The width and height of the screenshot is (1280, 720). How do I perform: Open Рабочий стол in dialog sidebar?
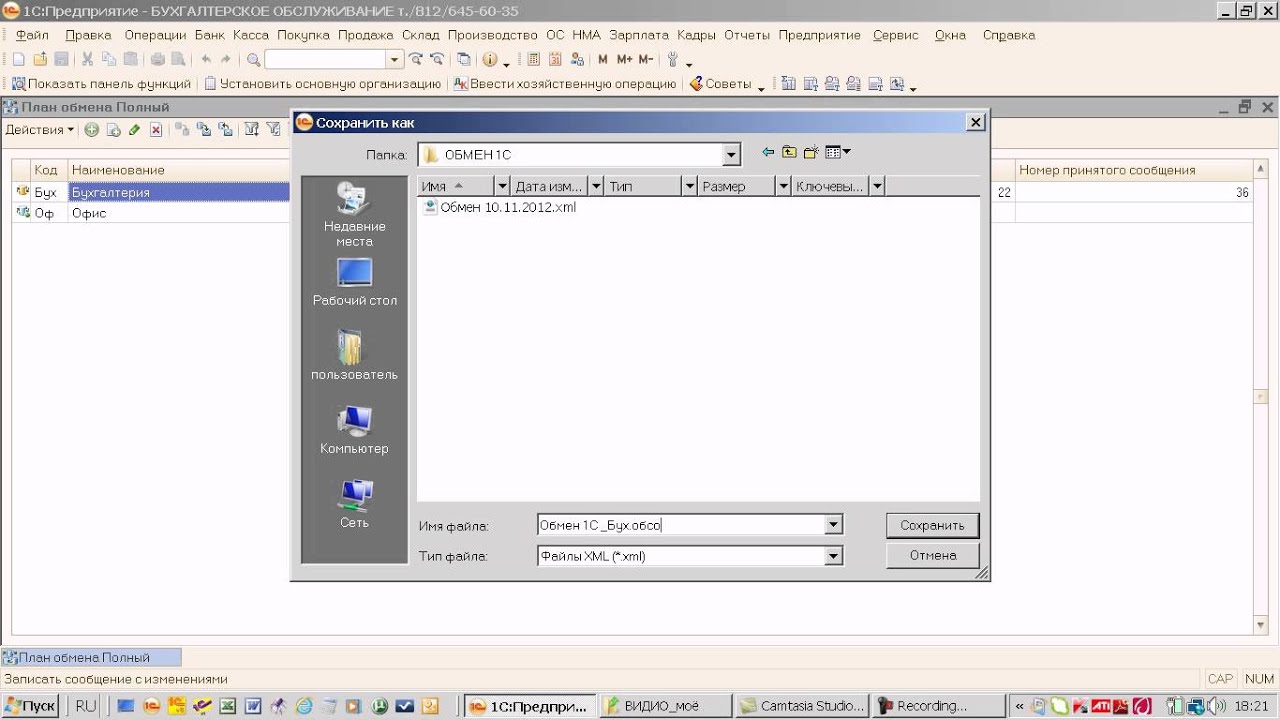coord(354,282)
